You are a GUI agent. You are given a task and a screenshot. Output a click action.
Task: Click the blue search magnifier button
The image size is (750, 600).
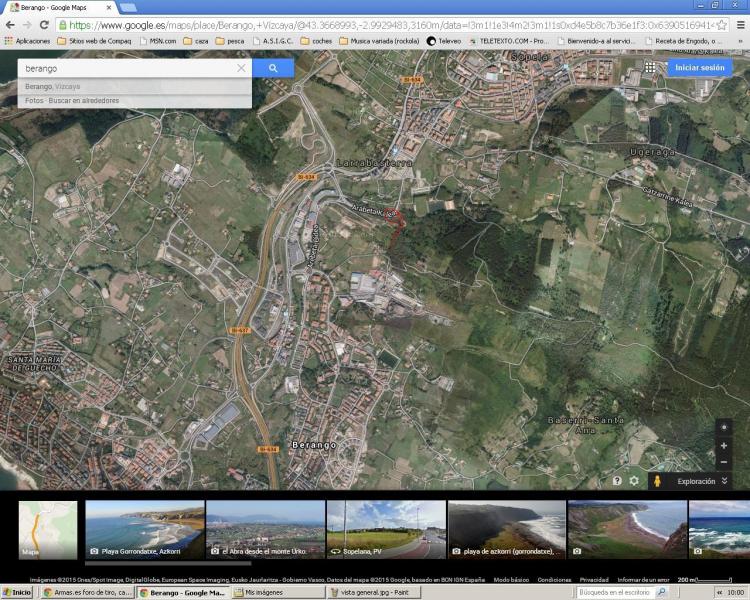tap(272, 68)
